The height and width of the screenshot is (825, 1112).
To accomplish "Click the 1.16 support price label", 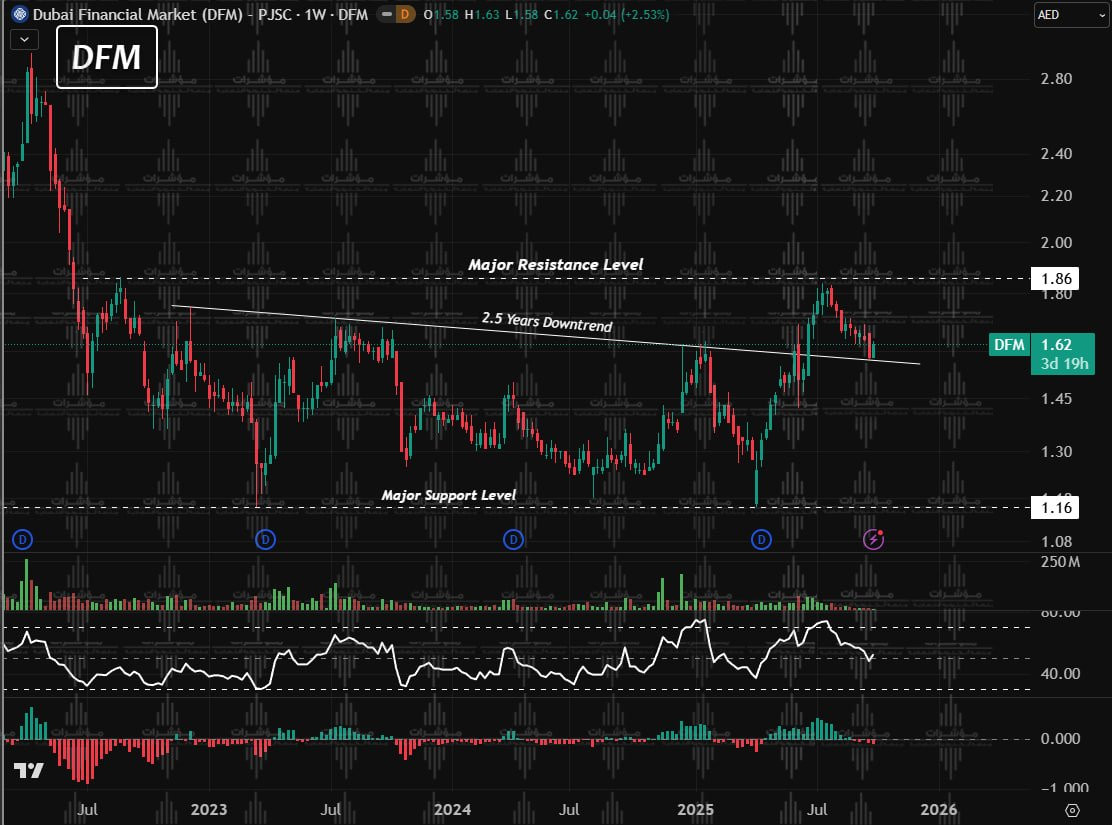I will [1055, 507].
